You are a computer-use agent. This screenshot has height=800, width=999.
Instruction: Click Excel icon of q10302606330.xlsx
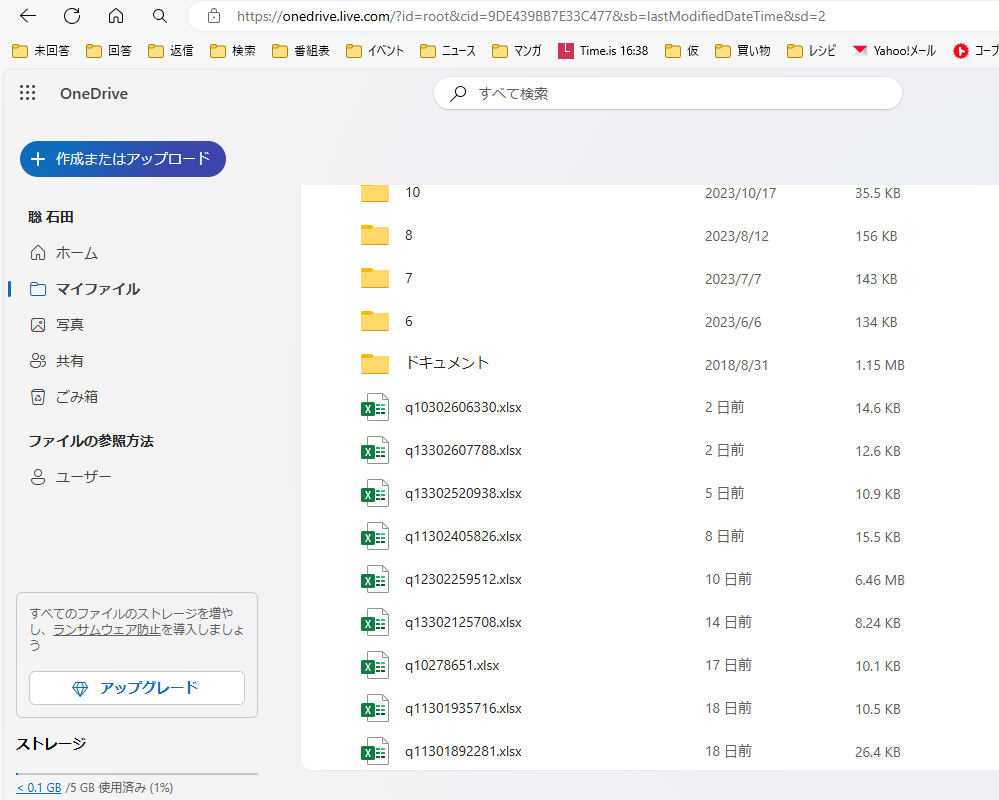coord(375,408)
